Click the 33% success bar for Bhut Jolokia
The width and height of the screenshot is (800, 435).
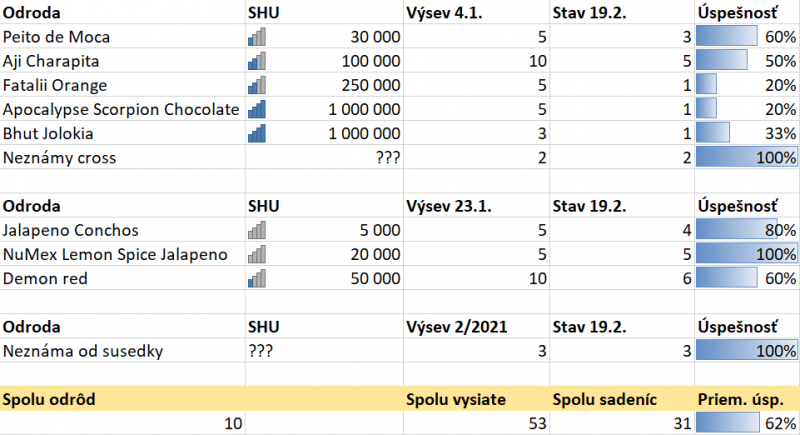(714, 133)
